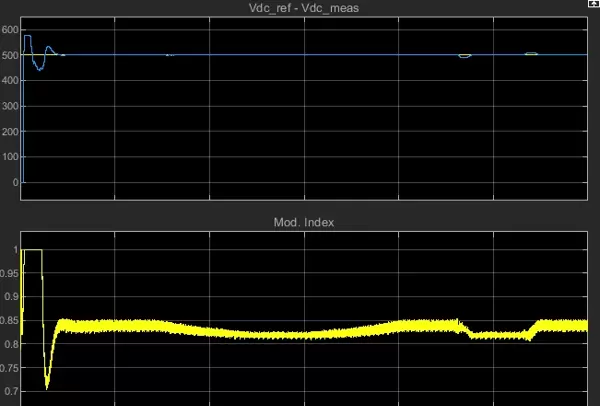Click the 200 y-axis tick label
600x406 pixels.
9,132
